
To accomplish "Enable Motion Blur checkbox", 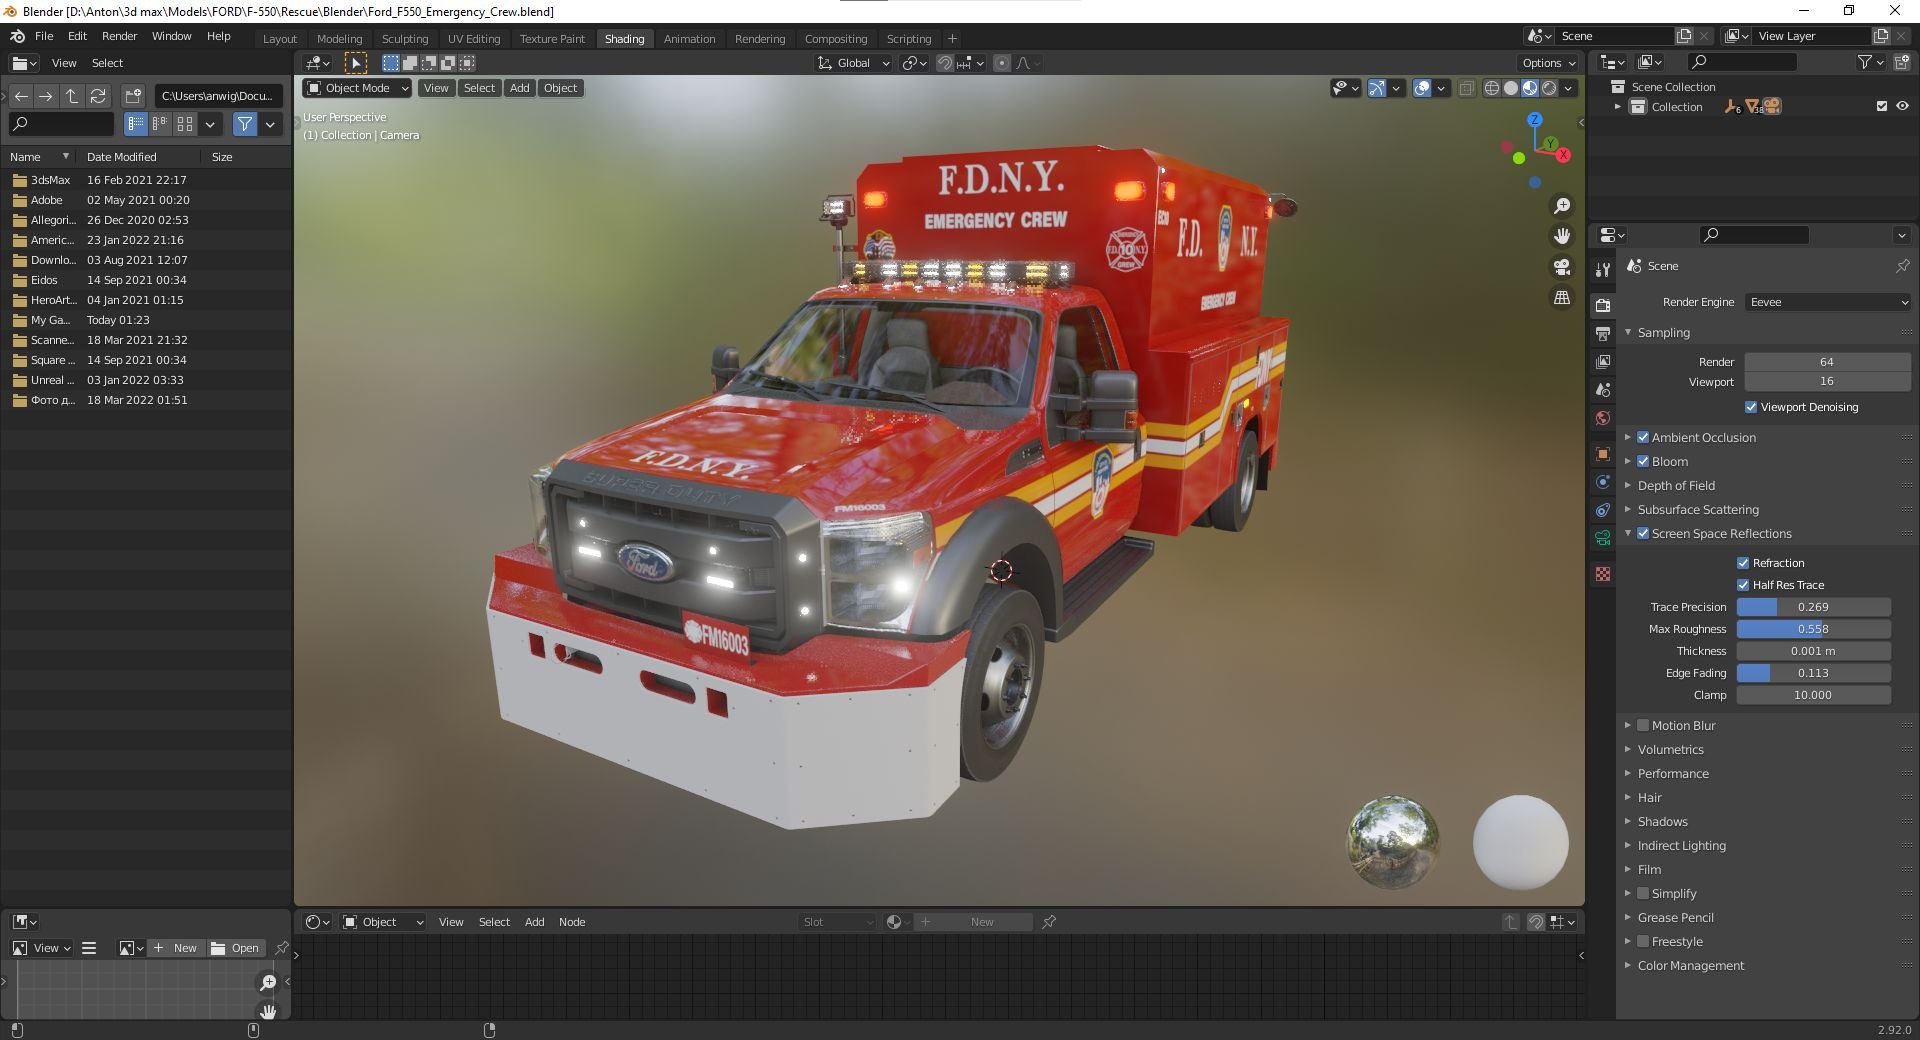I will (x=1643, y=725).
